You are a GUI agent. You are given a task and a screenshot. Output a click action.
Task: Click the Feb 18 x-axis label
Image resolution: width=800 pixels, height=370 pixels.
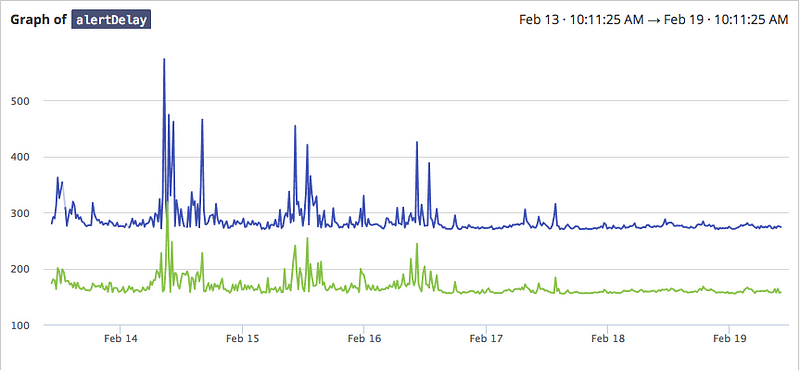coord(608,338)
